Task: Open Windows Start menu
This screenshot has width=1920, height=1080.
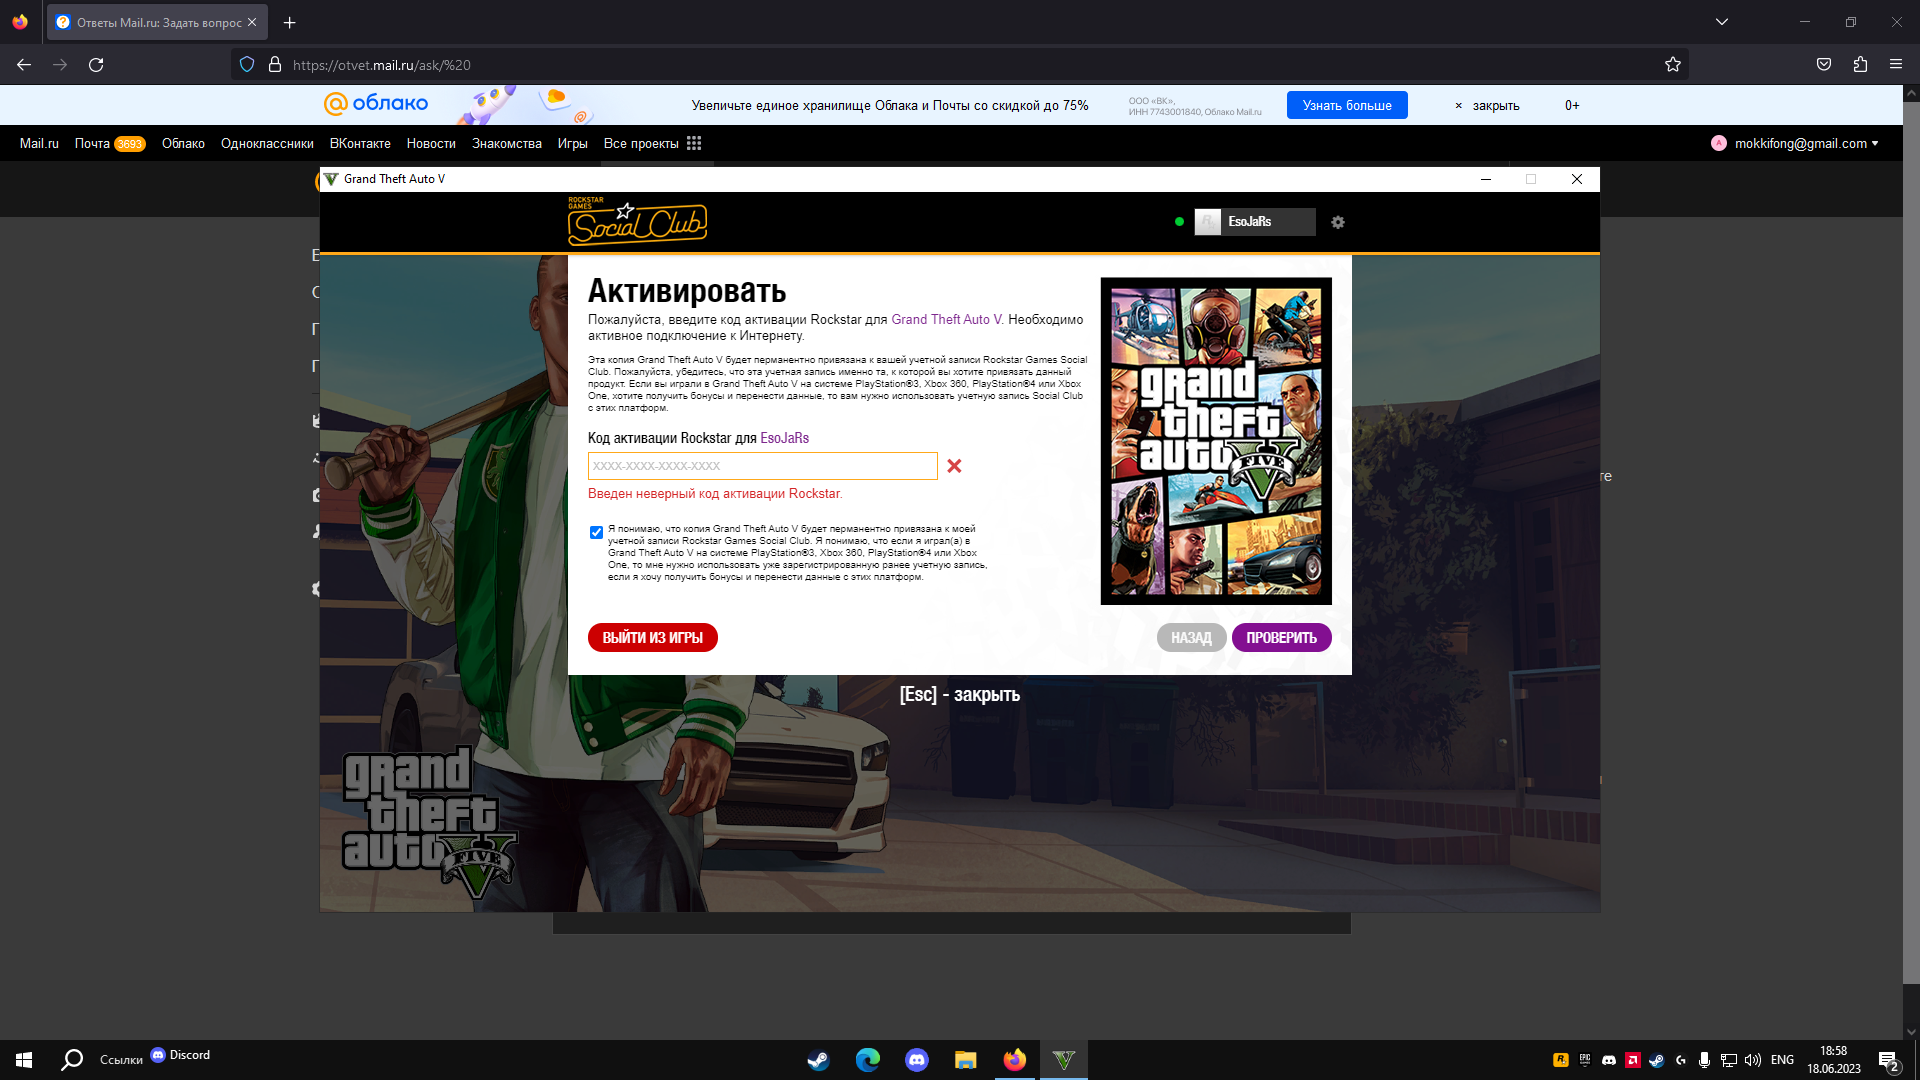Action: pyautogui.click(x=24, y=1060)
